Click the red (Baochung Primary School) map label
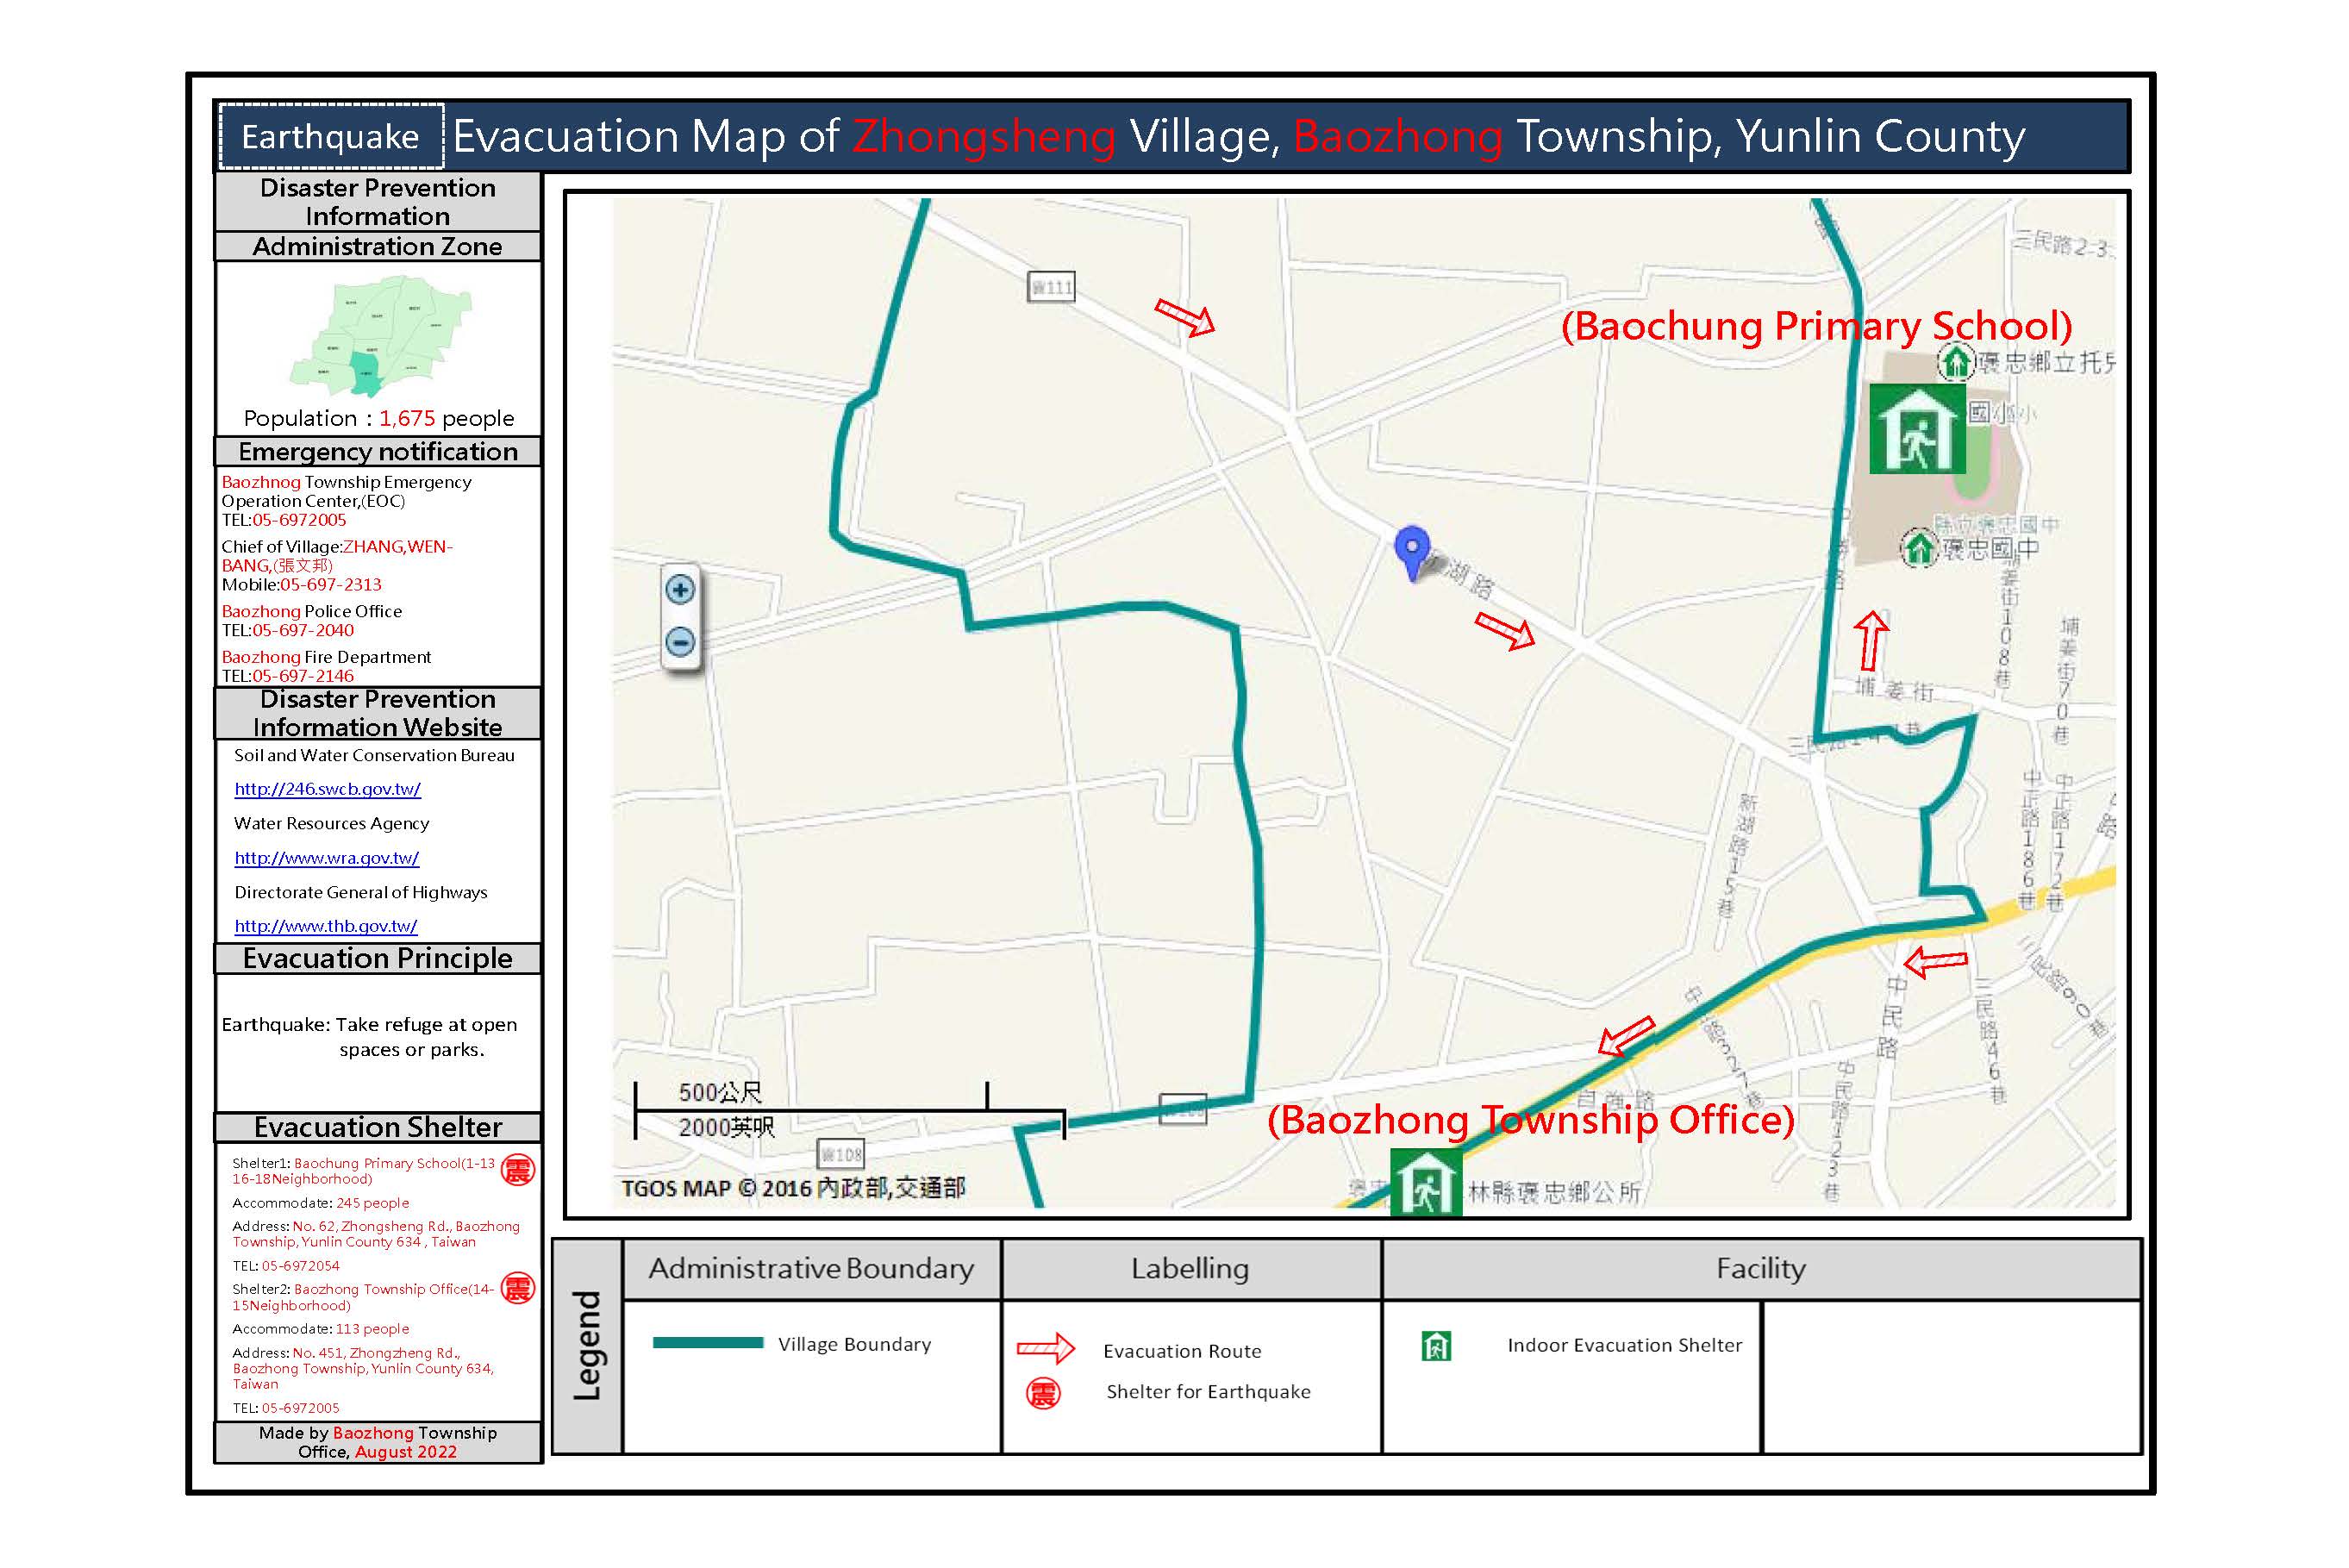Image resolution: width=2349 pixels, height=1568 pixels. 1816,326
